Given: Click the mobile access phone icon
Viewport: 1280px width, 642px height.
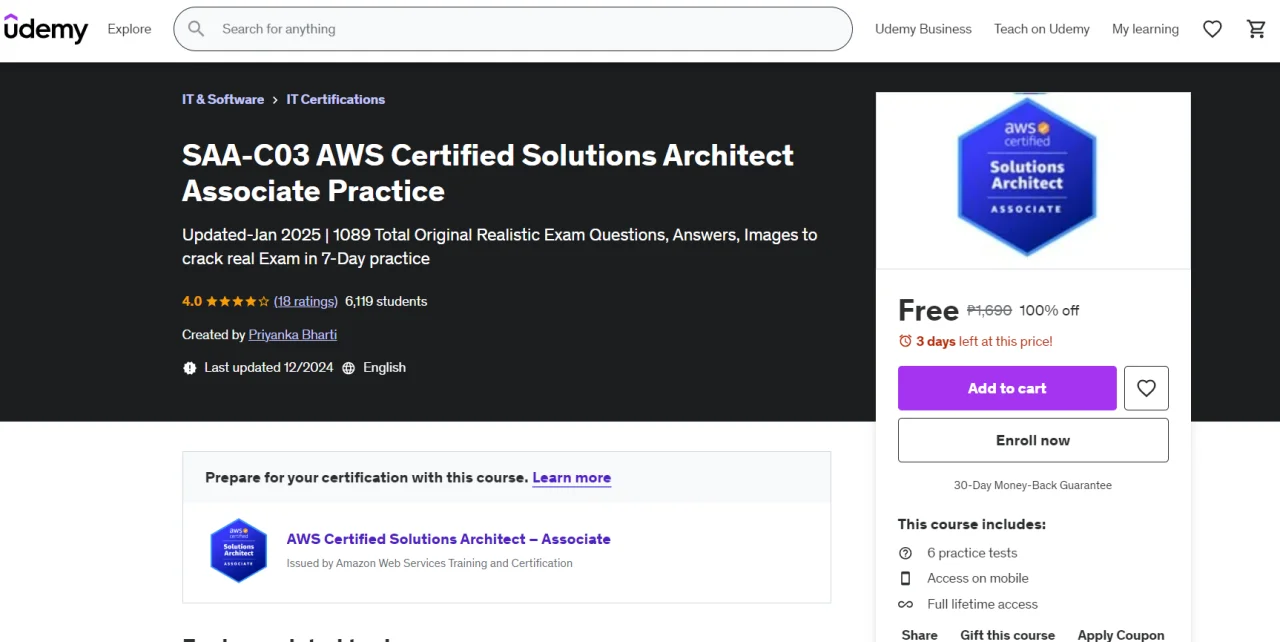Looking at the screenshot, I should (x=905, y=578).
